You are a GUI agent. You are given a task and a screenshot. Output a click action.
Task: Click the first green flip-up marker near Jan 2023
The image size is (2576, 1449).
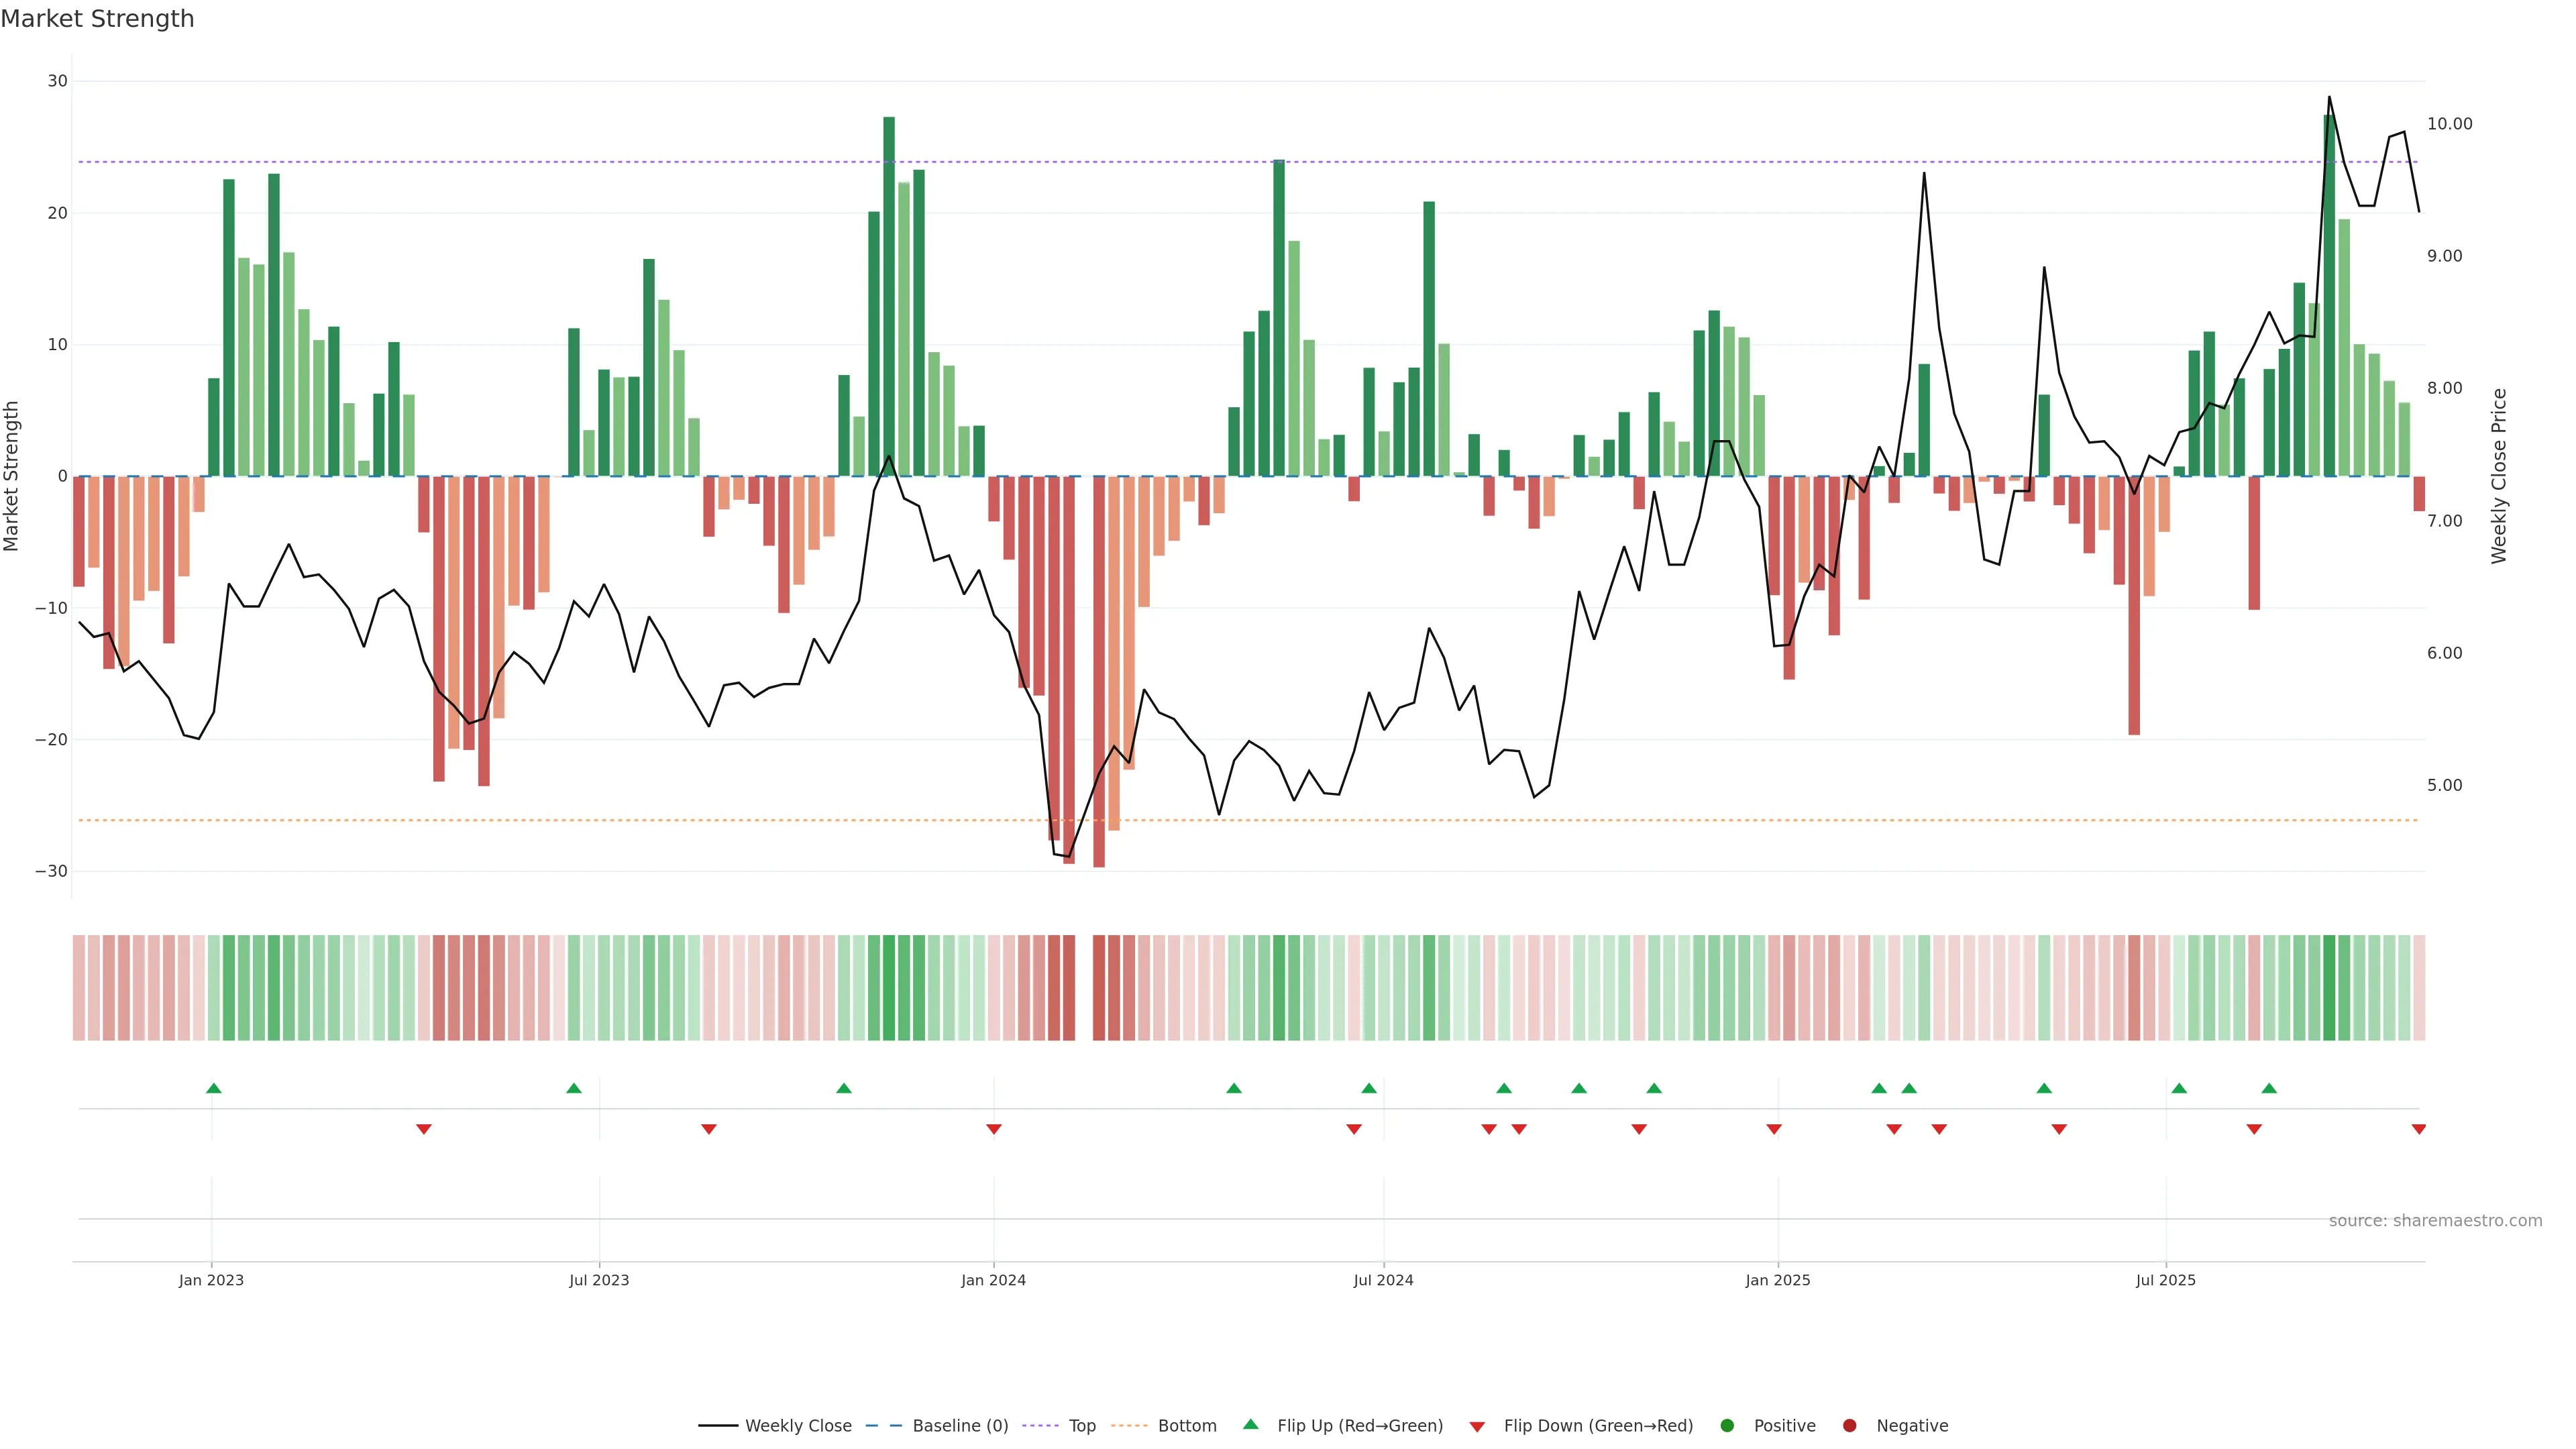coord(213,1088)
